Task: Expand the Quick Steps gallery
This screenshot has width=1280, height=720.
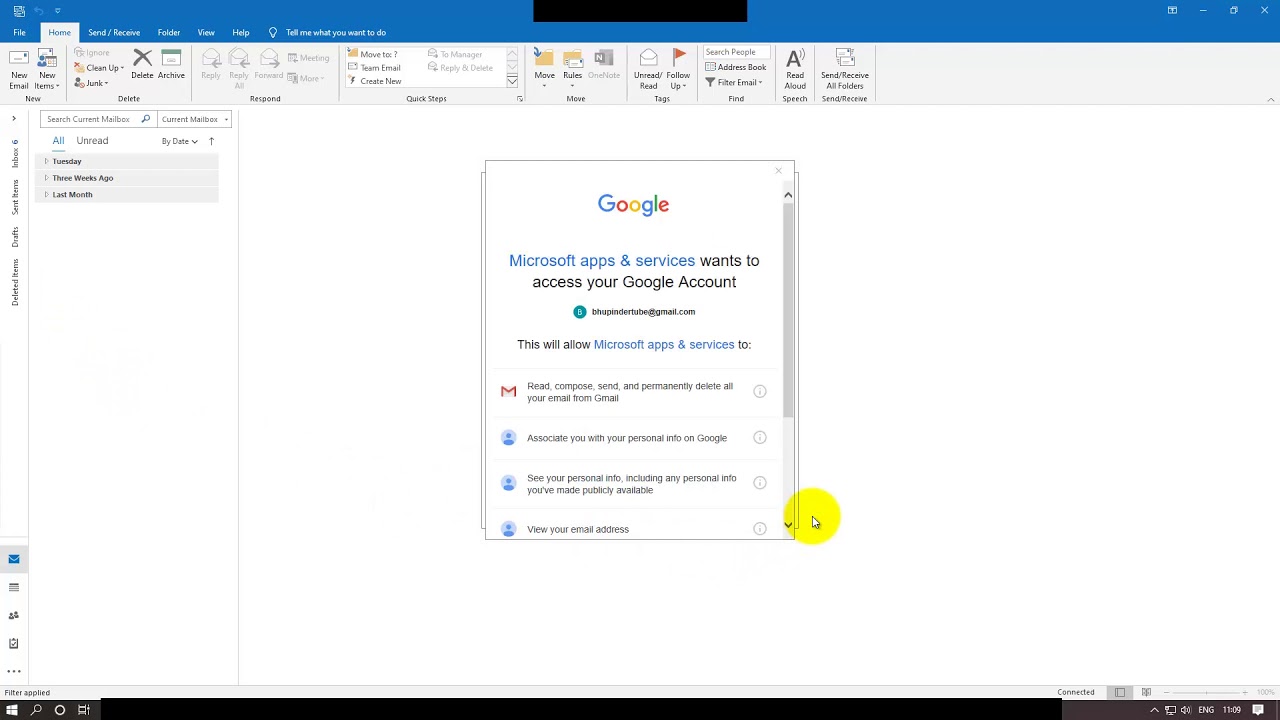Action: coord(512,81)
